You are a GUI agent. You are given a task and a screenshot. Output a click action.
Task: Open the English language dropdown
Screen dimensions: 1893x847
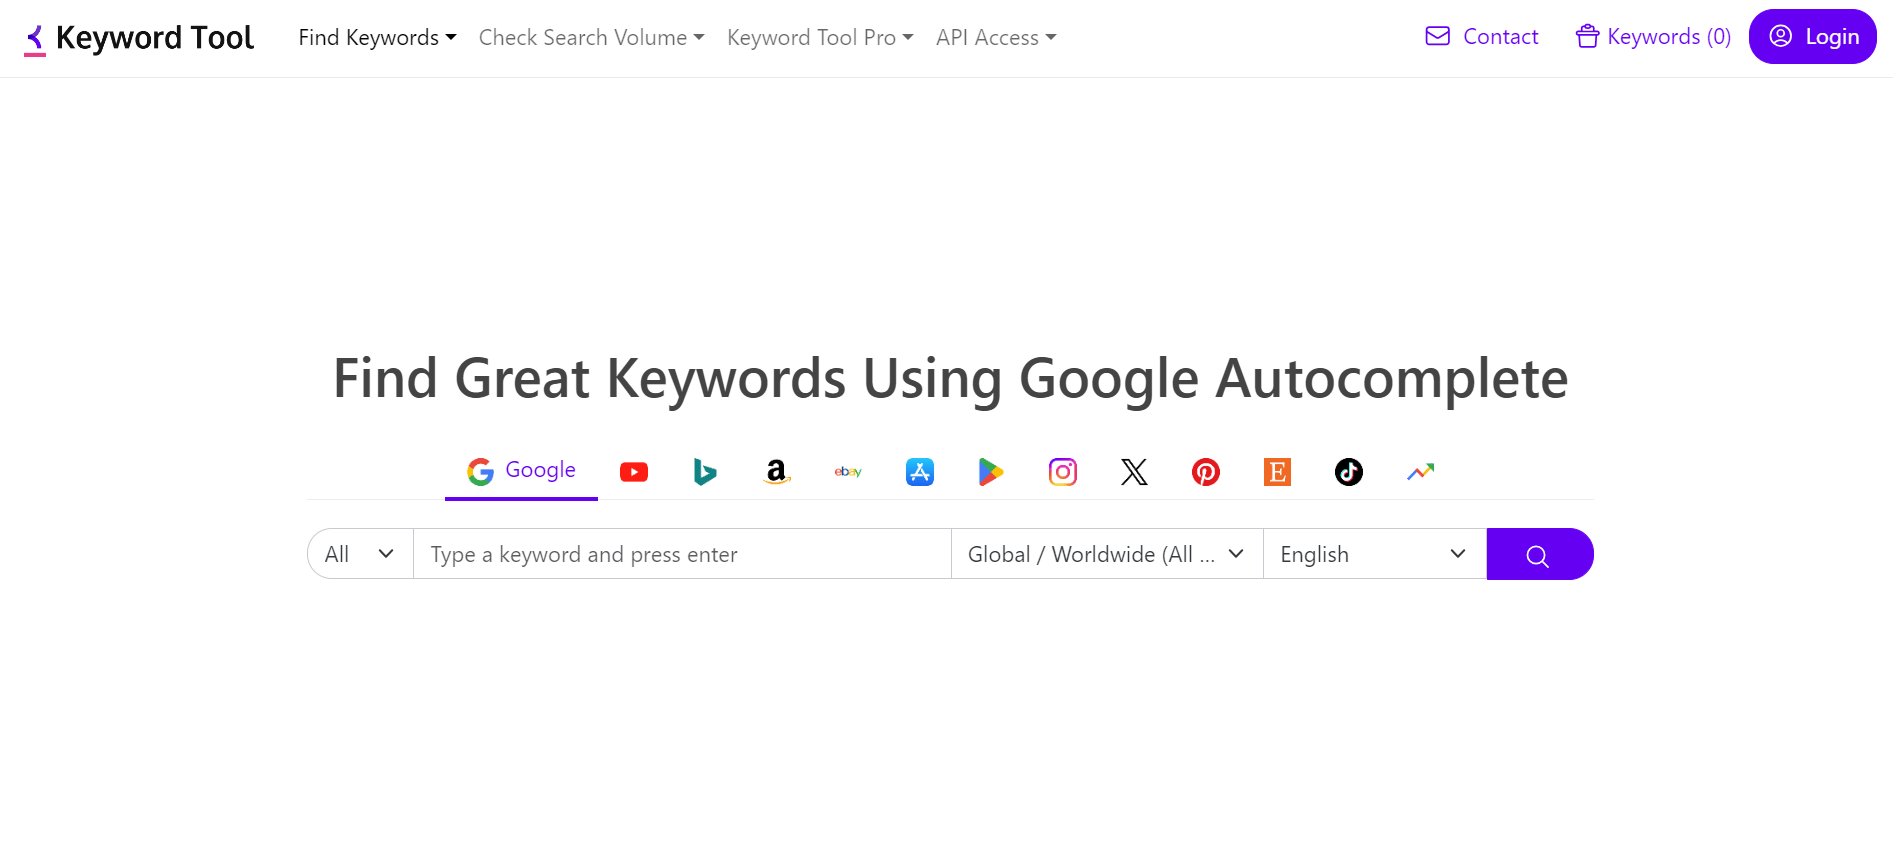click(x=1374, y=553)
